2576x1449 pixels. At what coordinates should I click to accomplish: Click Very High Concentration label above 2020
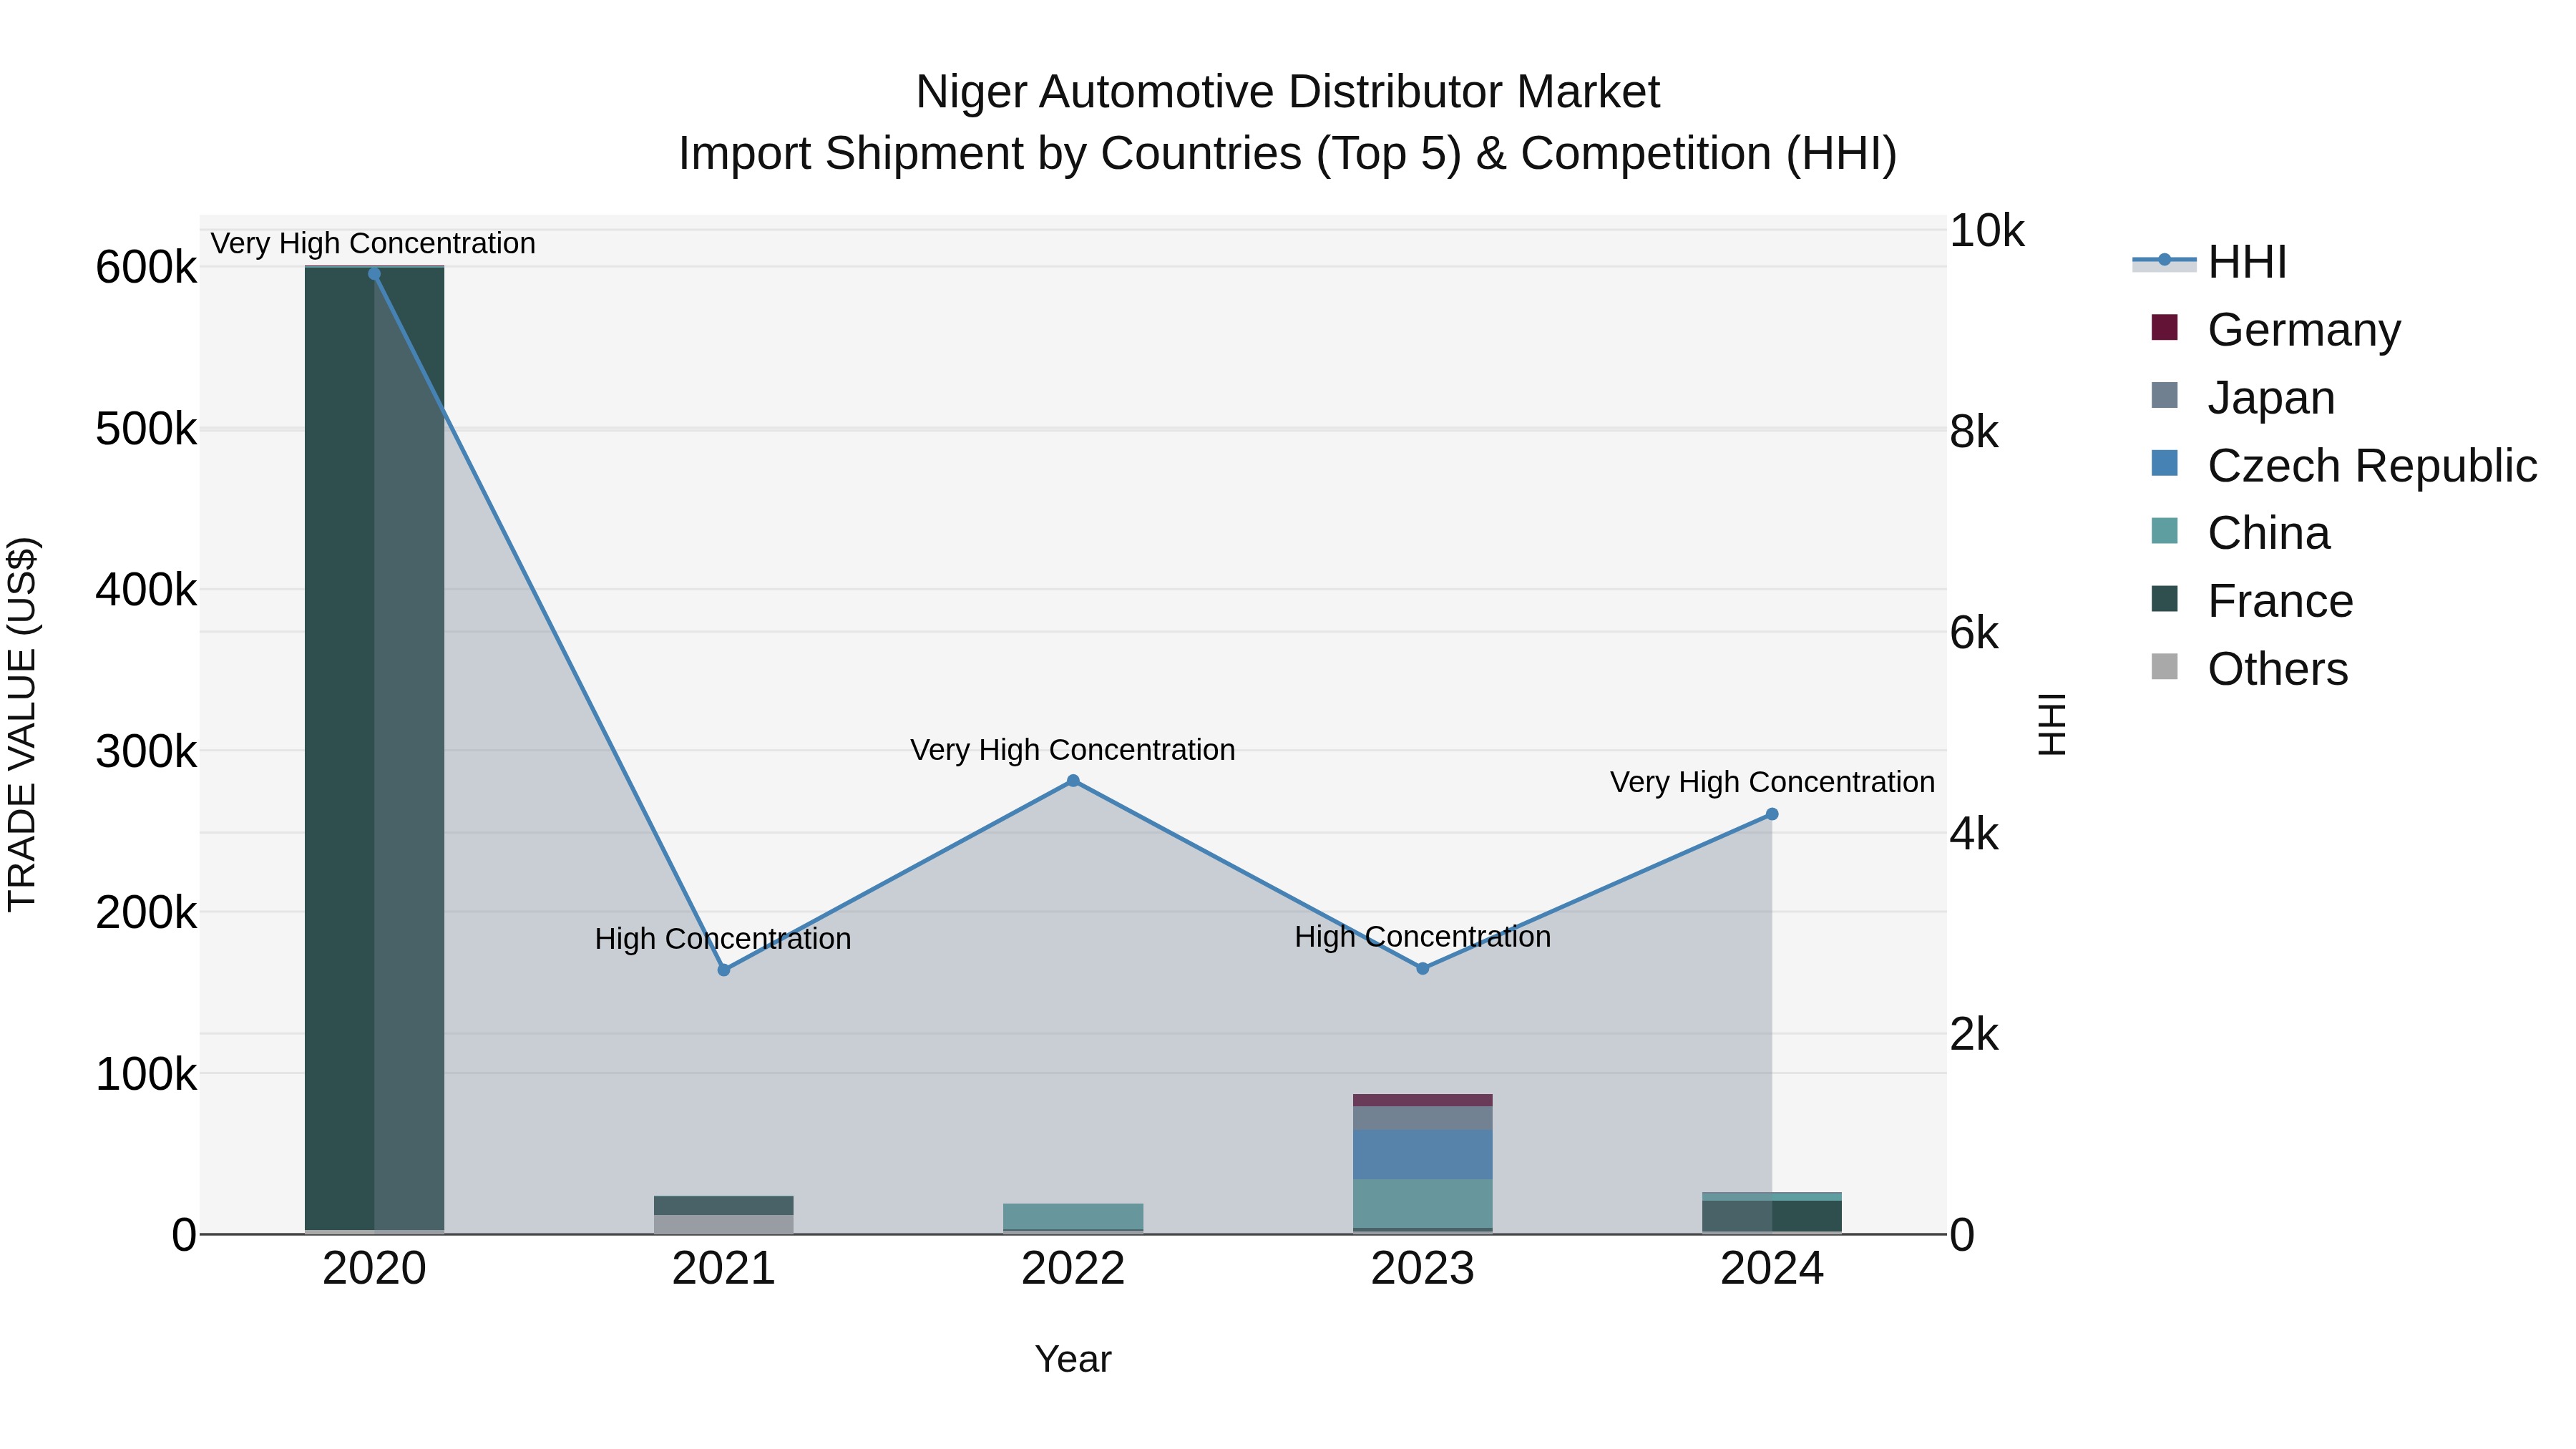pos(373,243)
